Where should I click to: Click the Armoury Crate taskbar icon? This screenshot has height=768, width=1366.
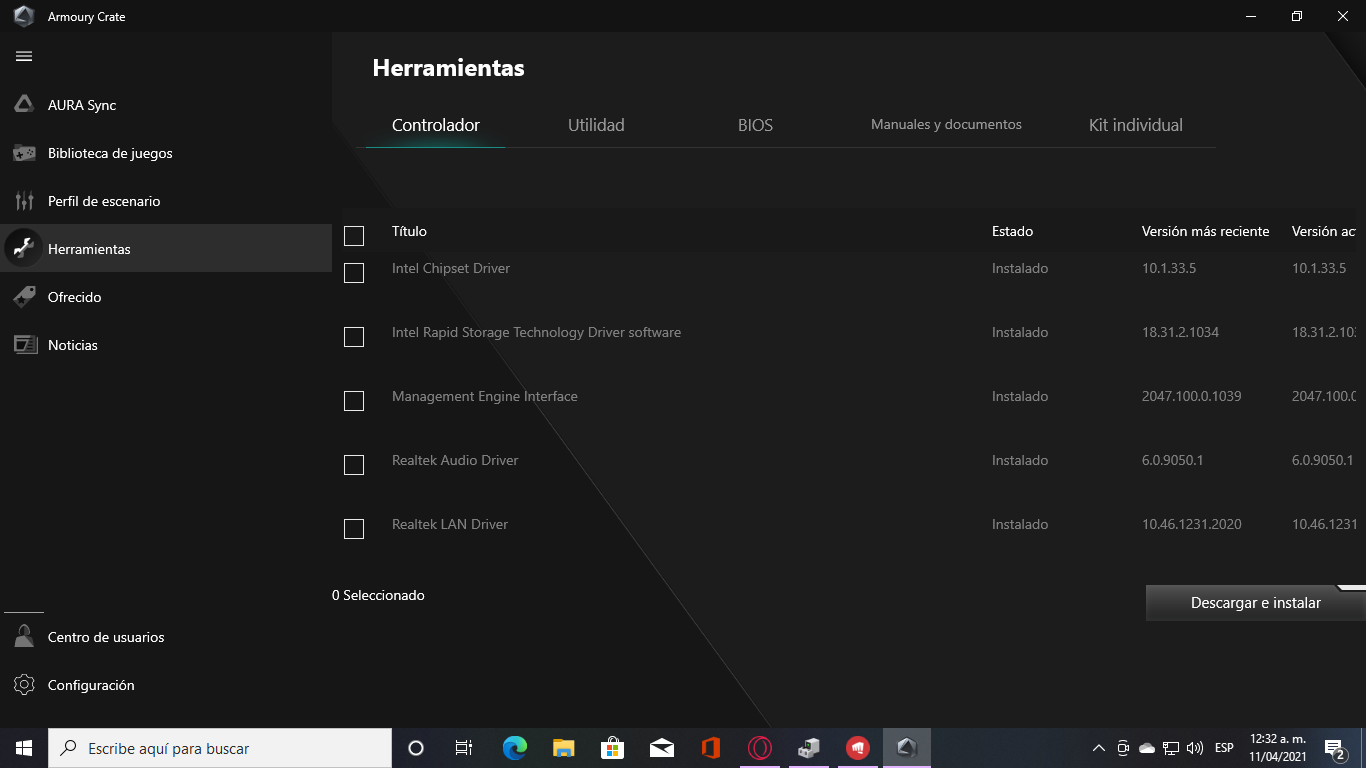[907, 748]
